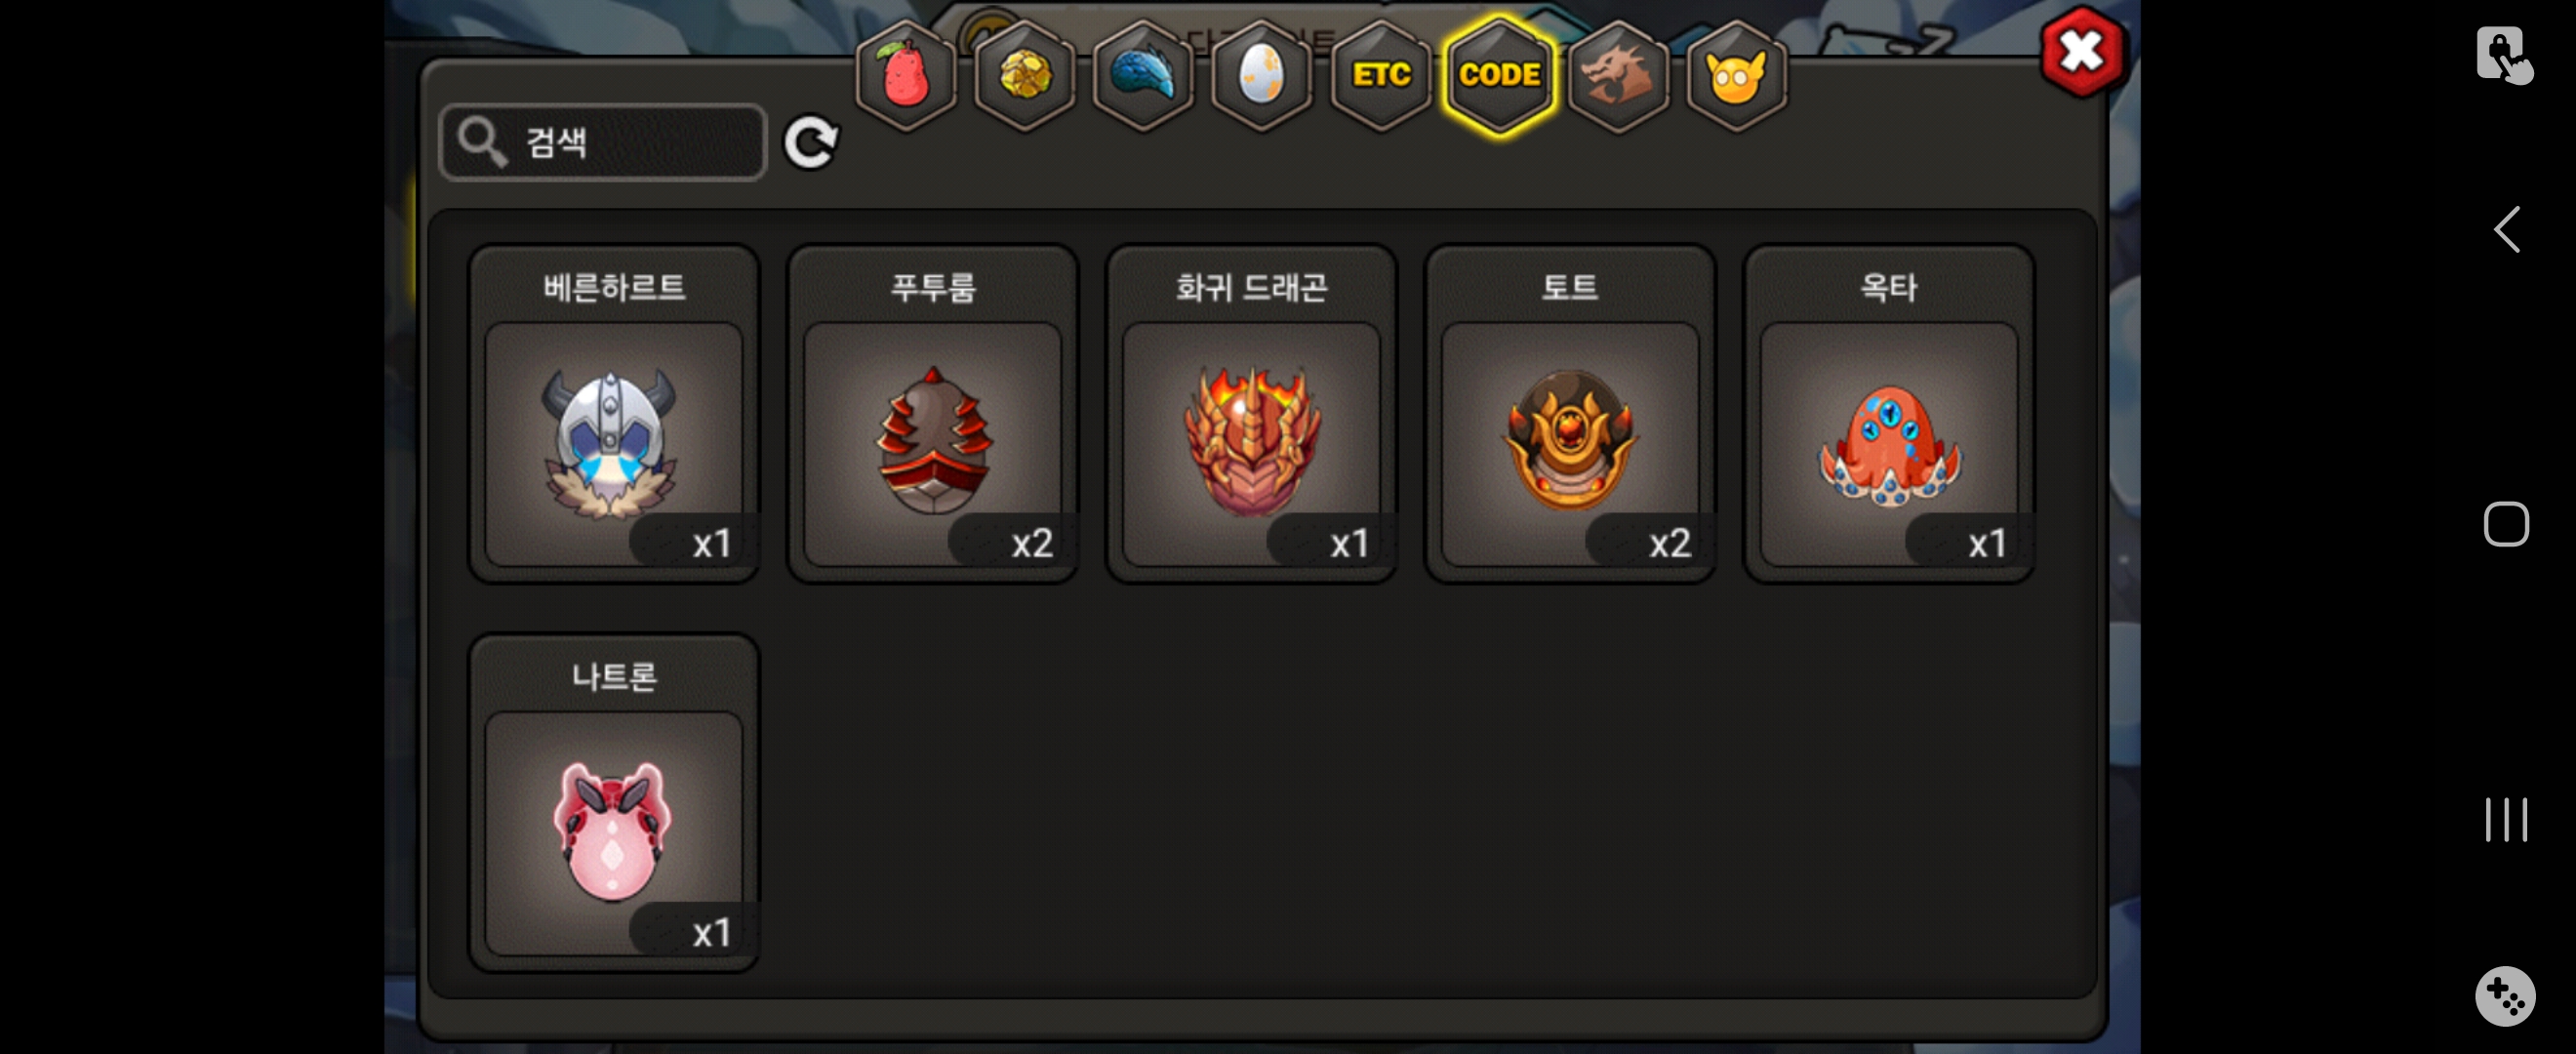Choose the 화귀 드래곤 flaming egg
2576x1054 pixels.
[x=1251, y=414]
